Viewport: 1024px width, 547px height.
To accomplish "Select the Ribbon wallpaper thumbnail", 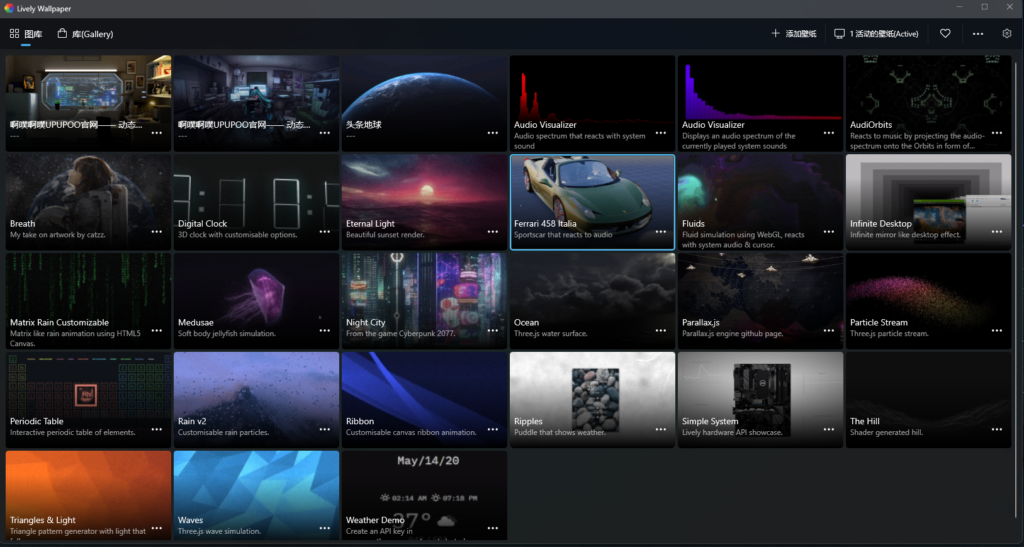I will 424,400.
